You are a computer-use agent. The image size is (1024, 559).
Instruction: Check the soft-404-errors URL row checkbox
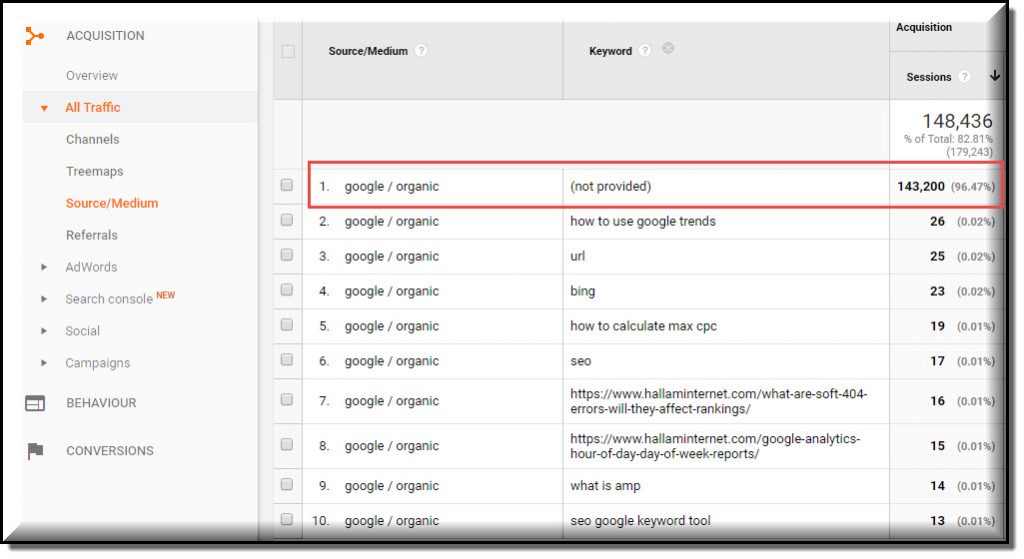(x=287, y=400)
